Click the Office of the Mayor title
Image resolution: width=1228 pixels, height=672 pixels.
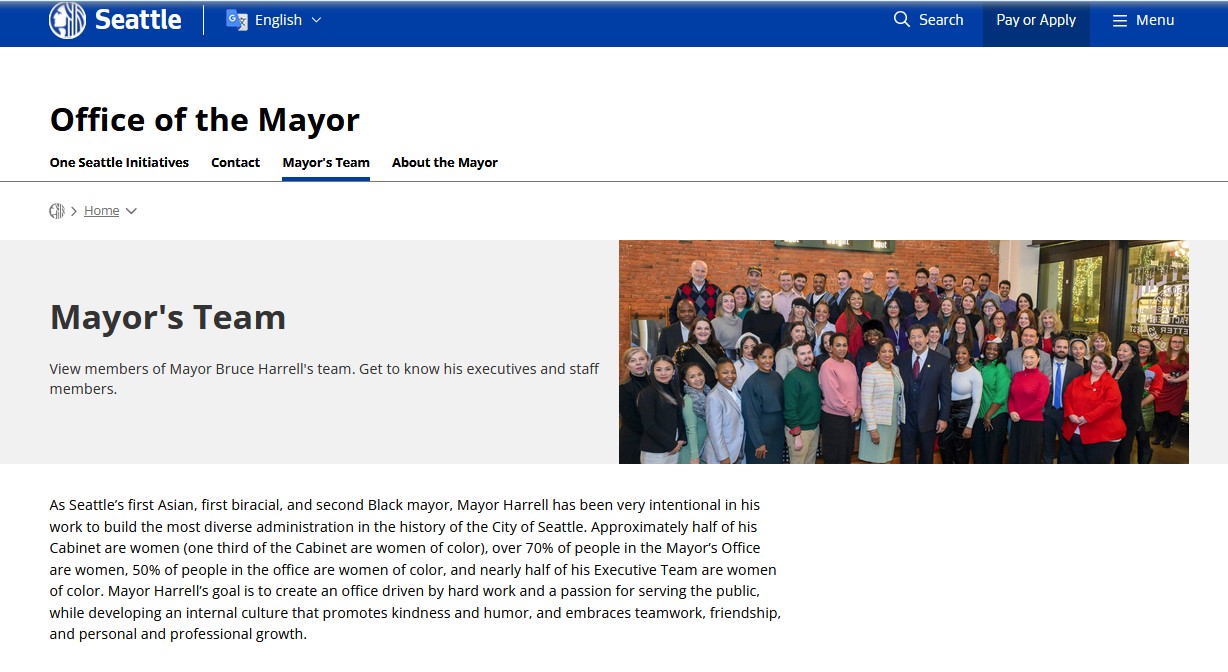204,120
